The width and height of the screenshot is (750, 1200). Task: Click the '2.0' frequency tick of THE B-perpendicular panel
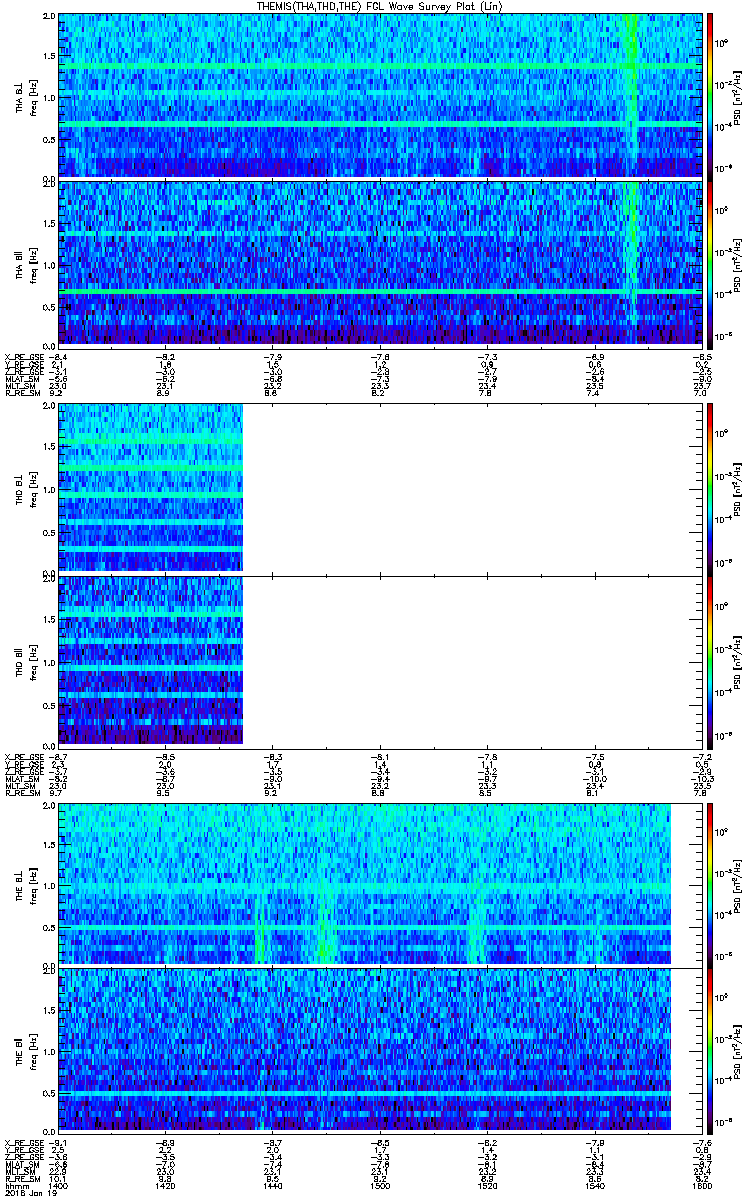(49, 804)
